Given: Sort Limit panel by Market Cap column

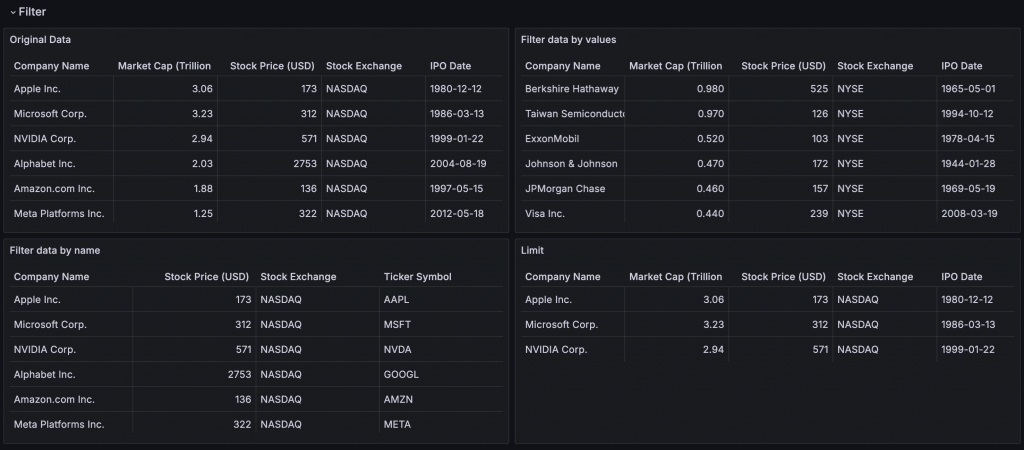Looking at the screenshot, I should tap(675, 277).
